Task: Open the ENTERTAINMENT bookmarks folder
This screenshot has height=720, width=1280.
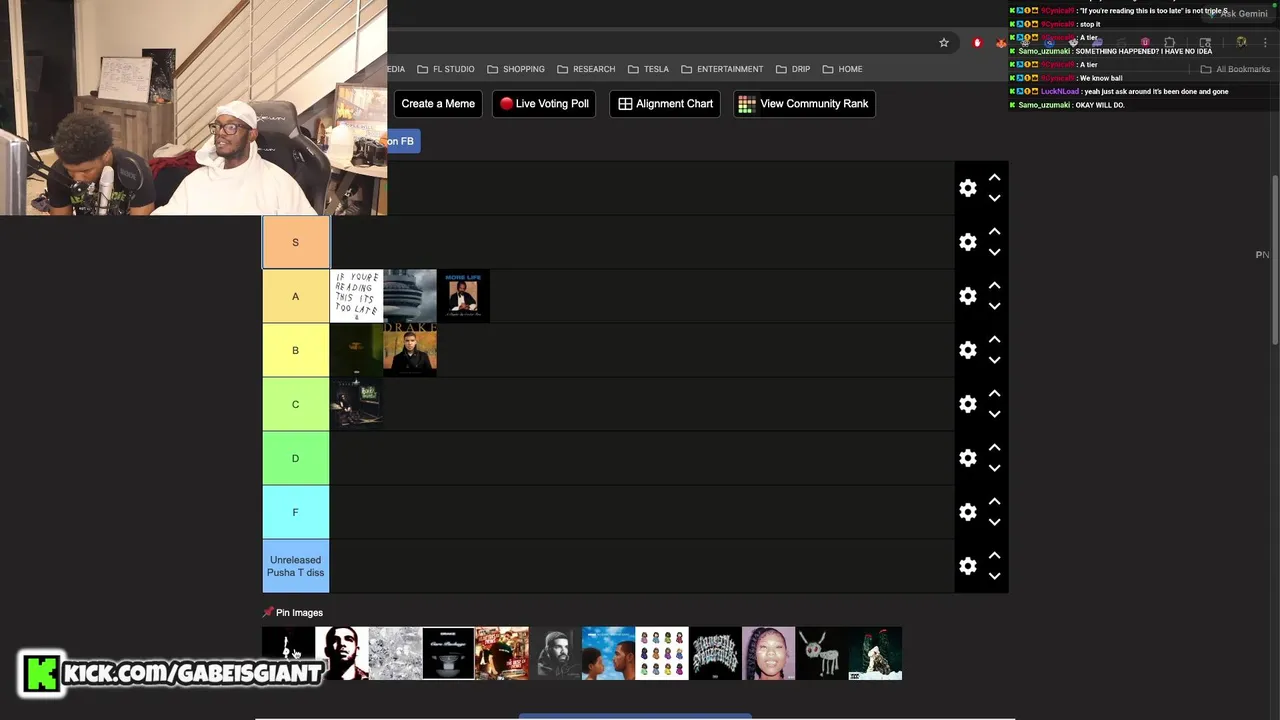Action: 722,69
